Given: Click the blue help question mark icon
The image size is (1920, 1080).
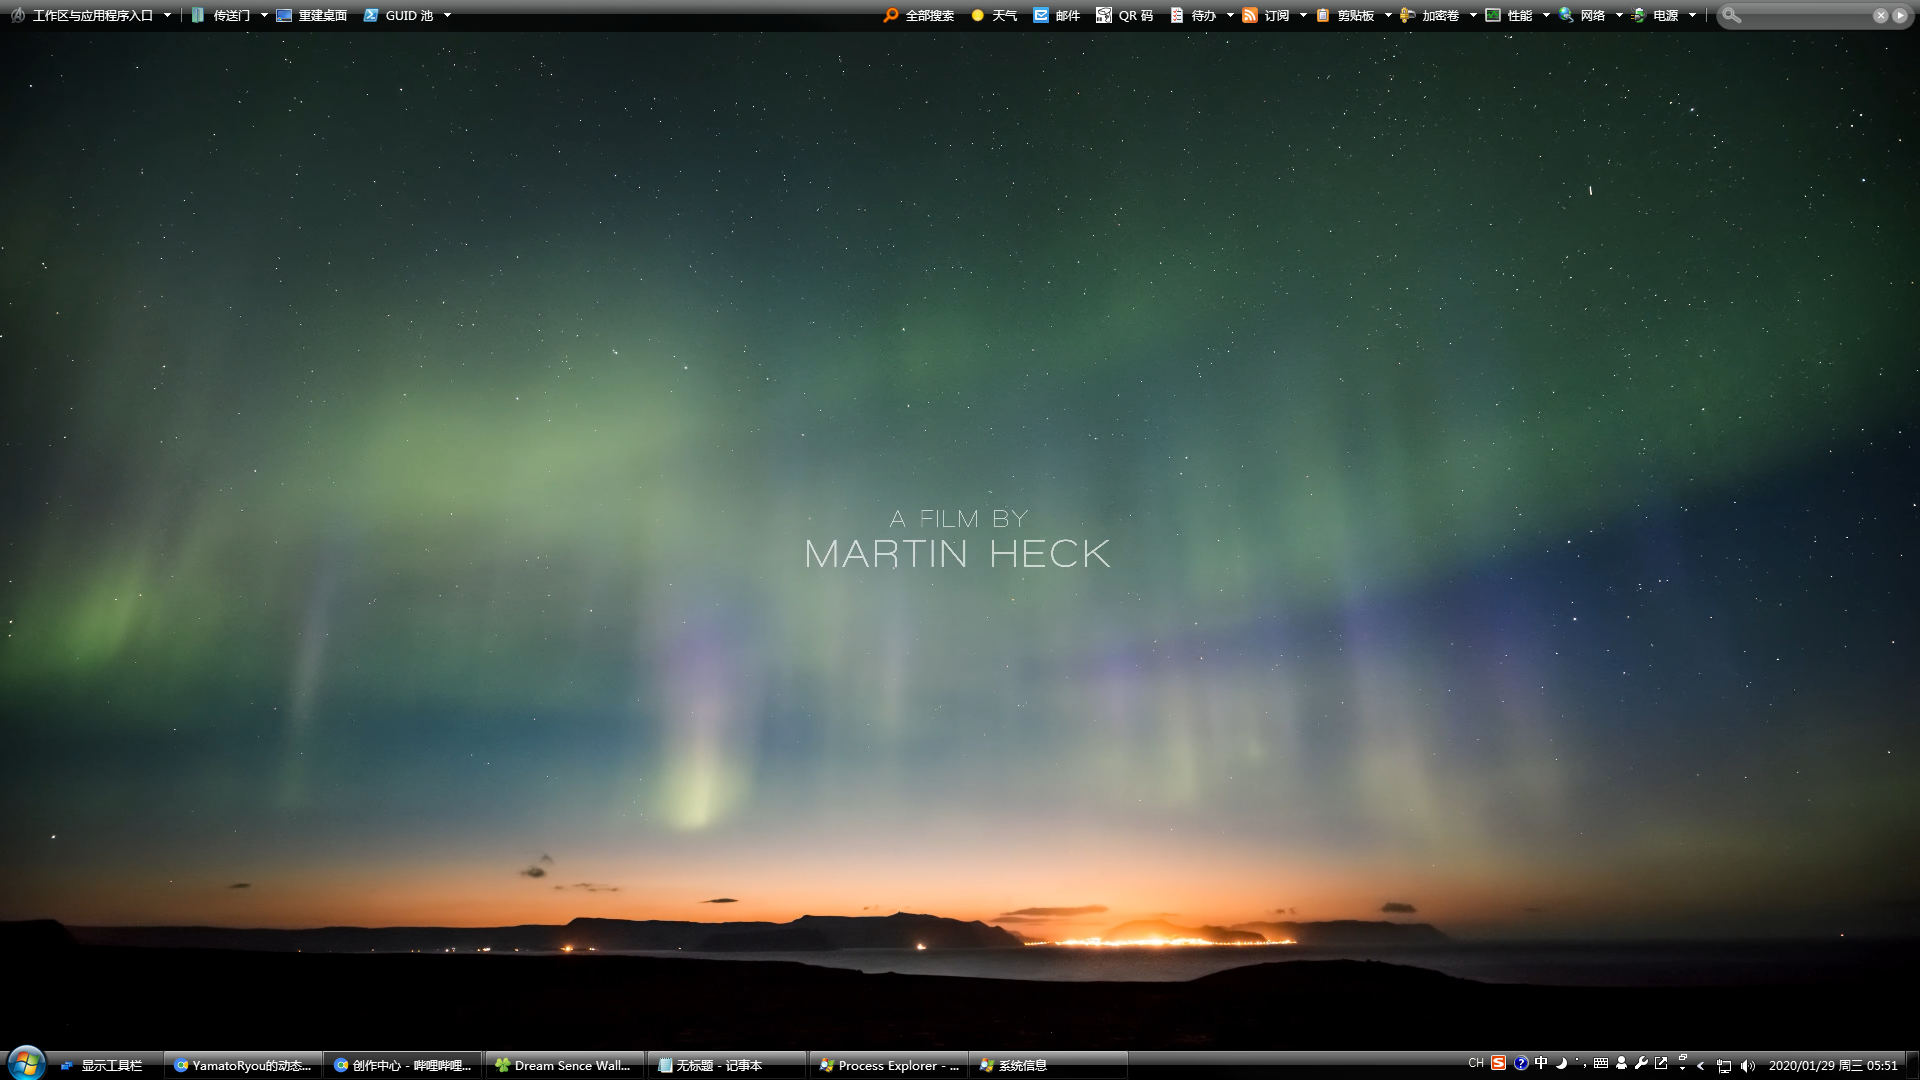Looking at the screenshot, I should pos(1521,1063).
